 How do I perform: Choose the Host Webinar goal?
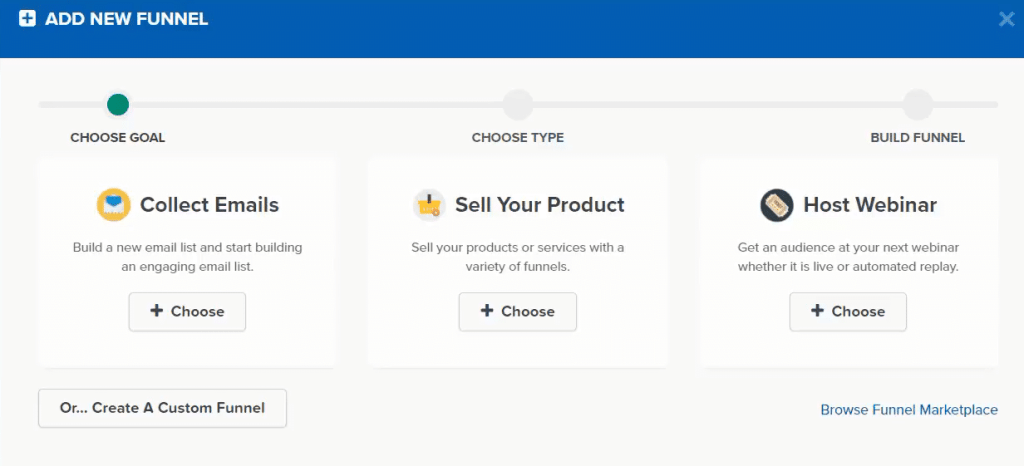click(x=848, y=311)
